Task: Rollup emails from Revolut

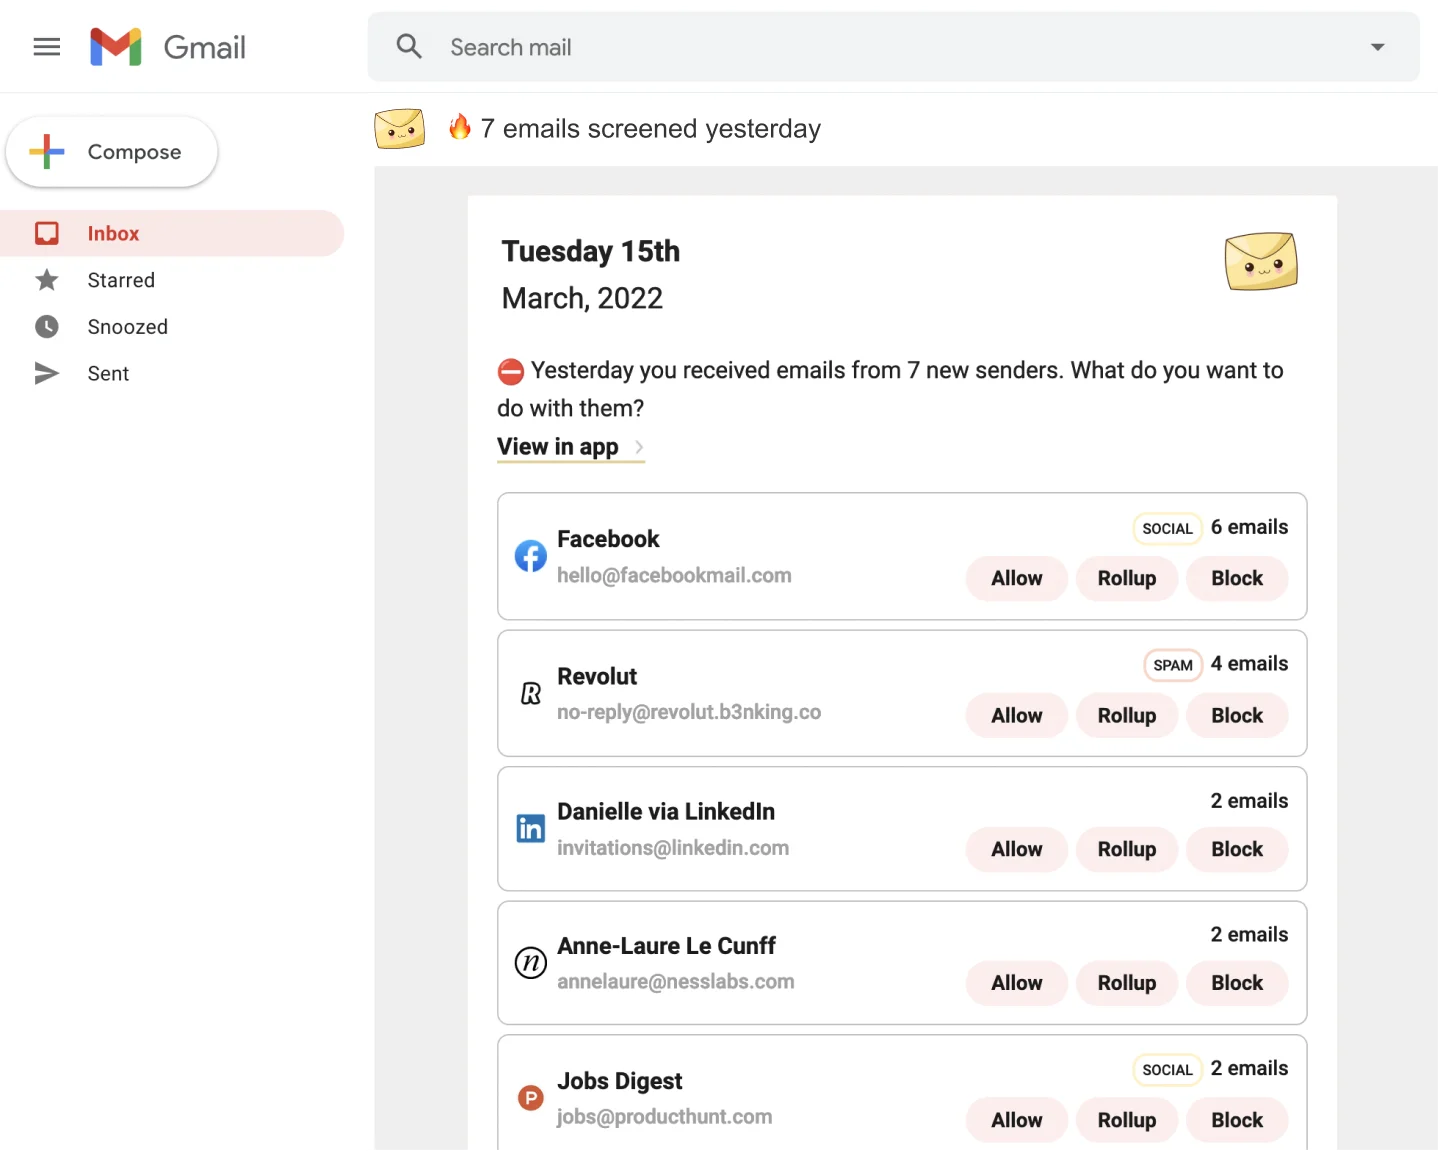Action: (x=1126, y=715)
